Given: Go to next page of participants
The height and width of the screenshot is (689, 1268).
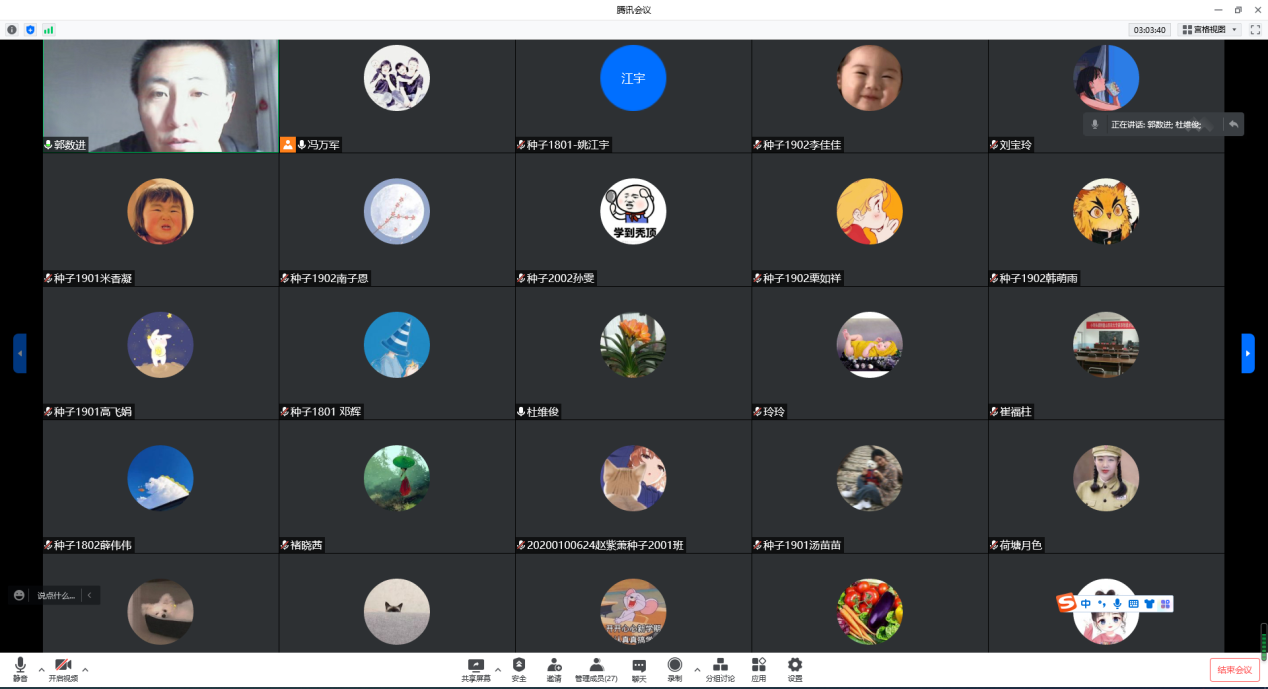Looking at the screenshot, I should [x=1247, y=353].
